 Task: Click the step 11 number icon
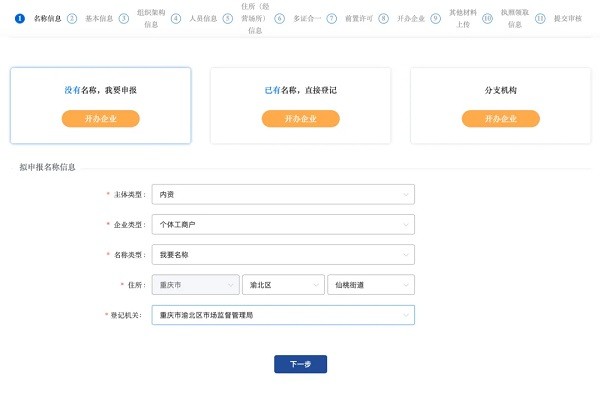[x=540, y=18]
